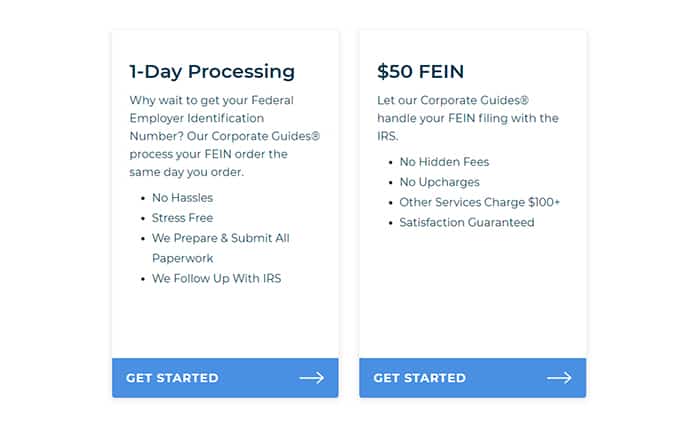Click the Let our Corporate Guides paragraph

pos(468,118)
